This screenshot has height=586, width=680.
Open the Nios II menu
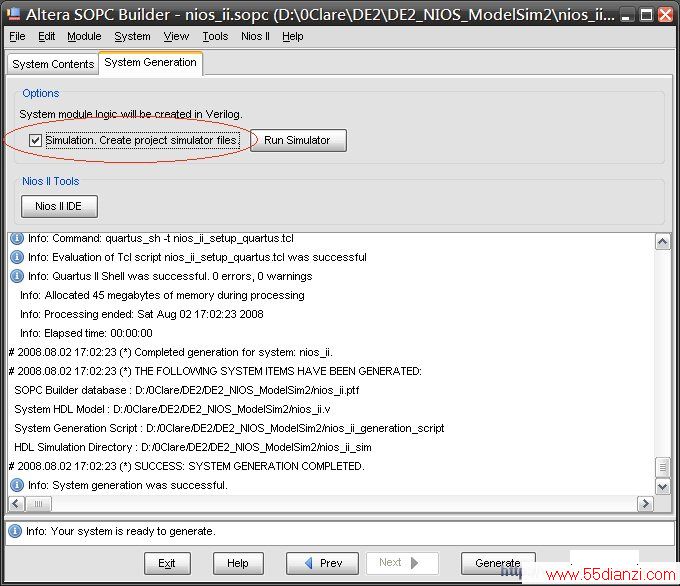255,36
